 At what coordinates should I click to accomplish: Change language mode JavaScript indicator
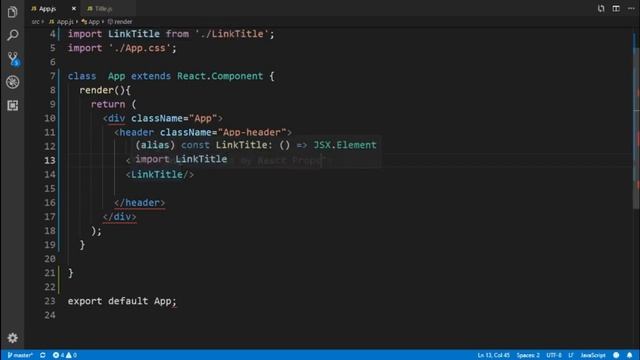(x=593, y=355)
